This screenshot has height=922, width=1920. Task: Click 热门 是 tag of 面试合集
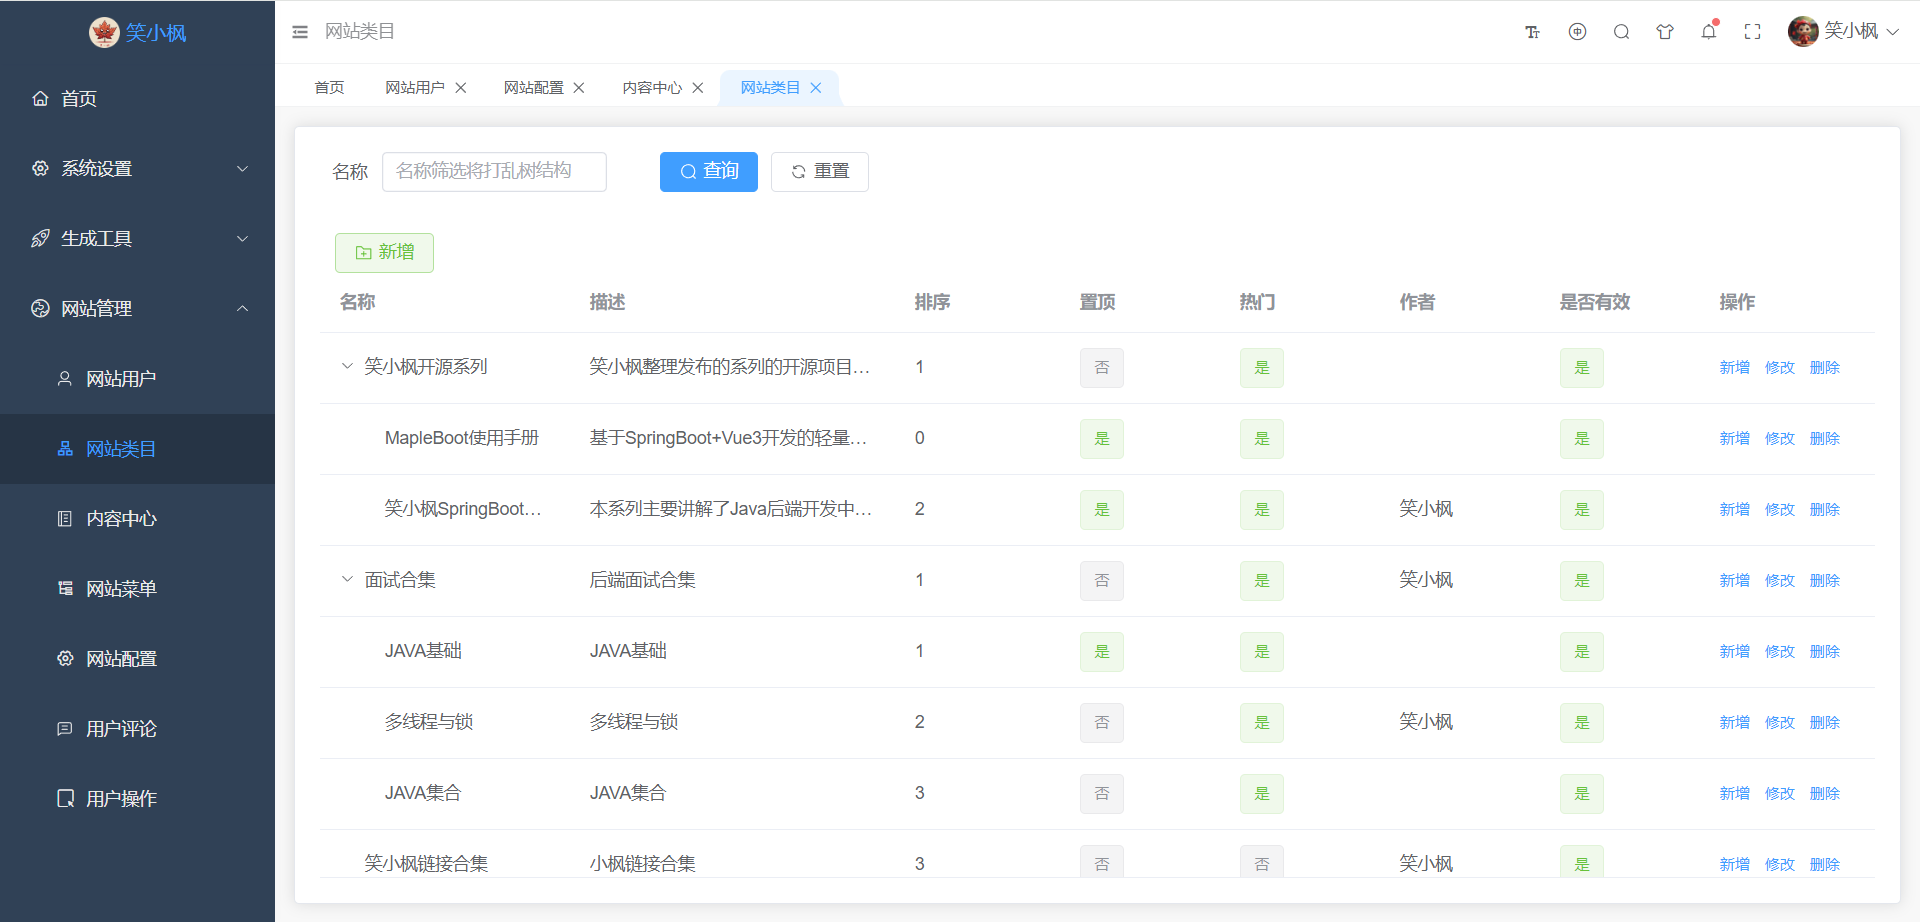pyautogui.click(x=1262, y=580)
